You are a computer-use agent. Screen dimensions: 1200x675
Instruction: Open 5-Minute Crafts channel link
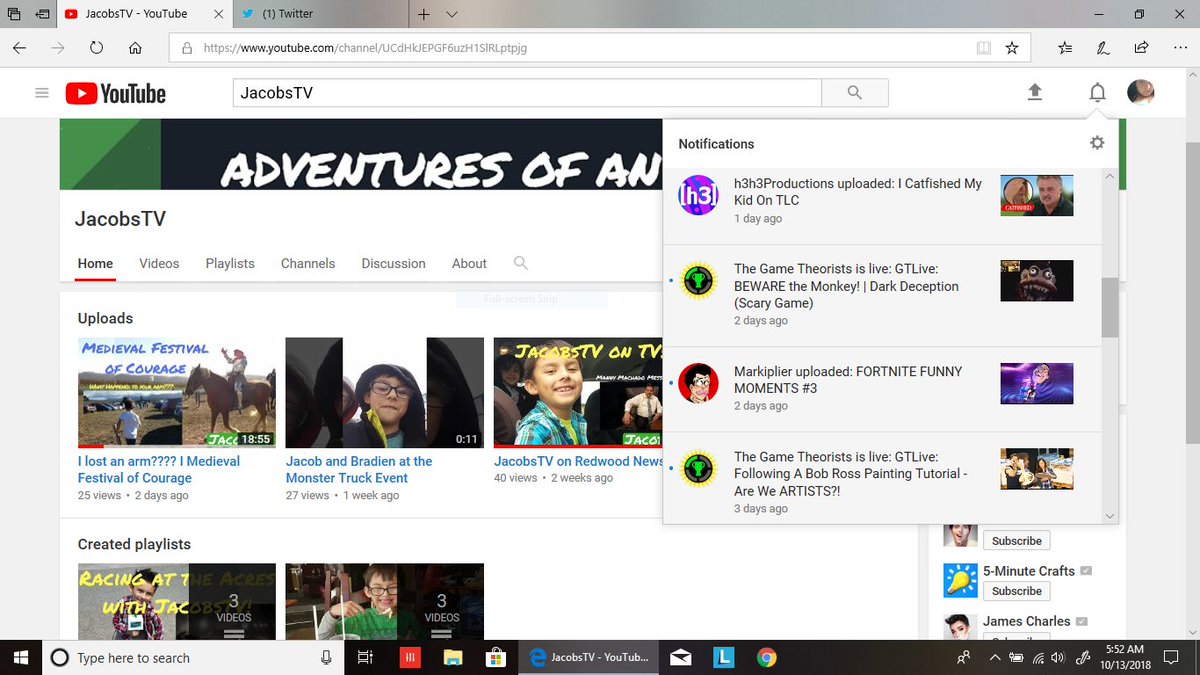tap(1028, 571)
